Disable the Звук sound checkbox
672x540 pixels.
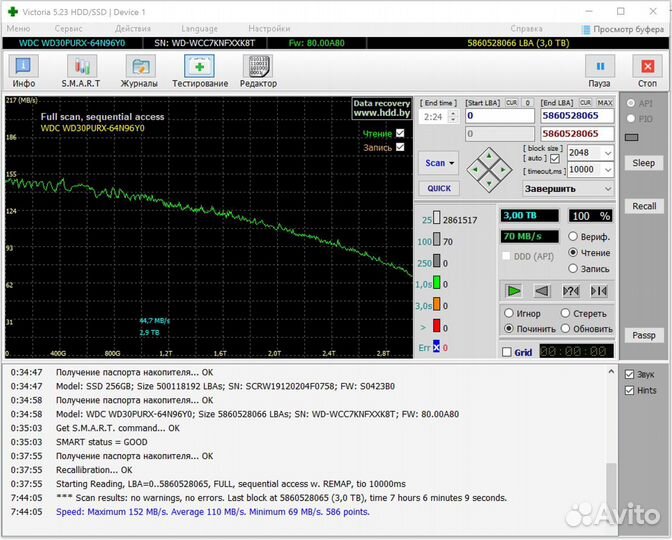628,374
